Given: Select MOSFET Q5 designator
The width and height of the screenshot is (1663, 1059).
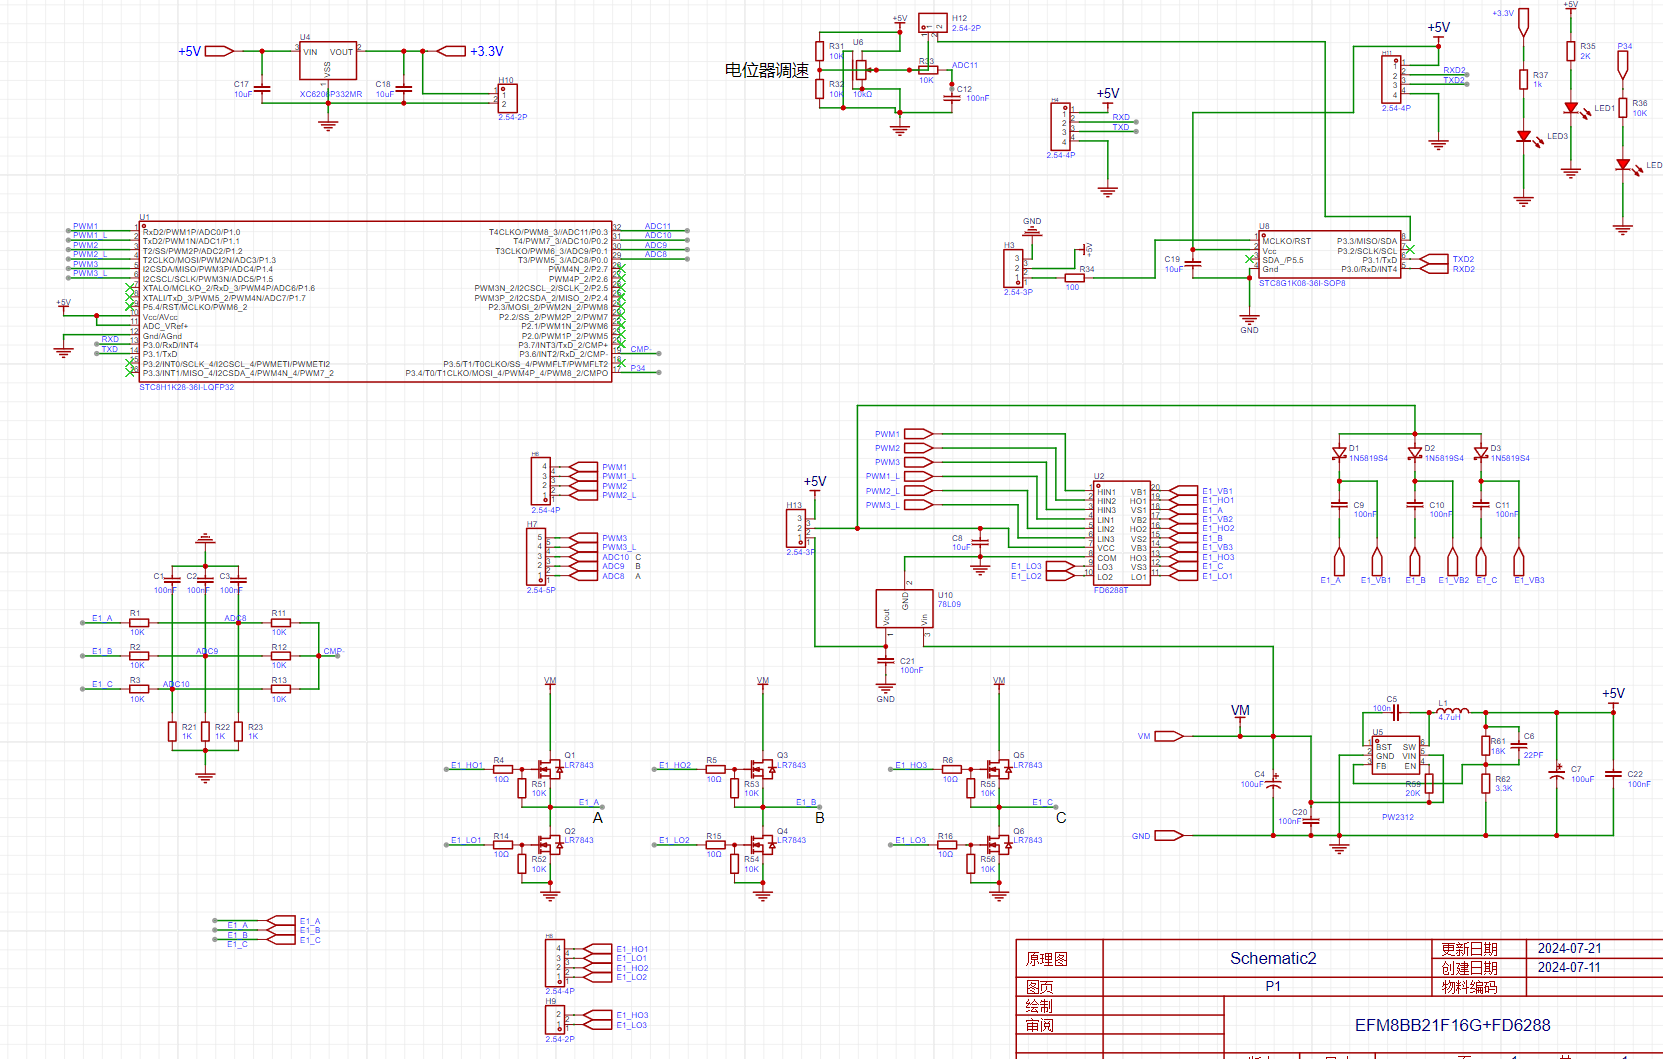Looking at the screenshot, I should pos(1018,756).
